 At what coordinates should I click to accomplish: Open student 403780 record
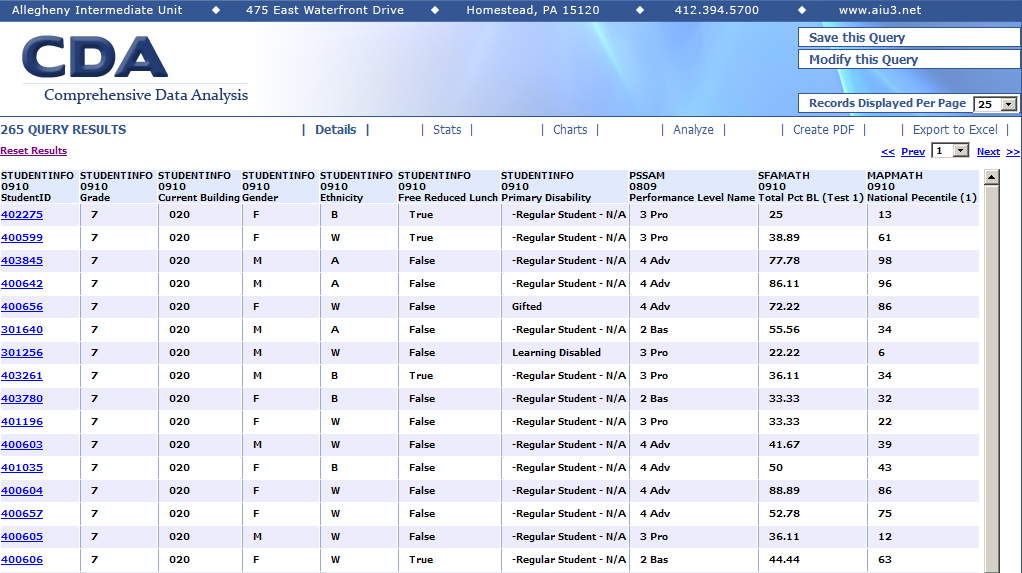click(x=22, y=399)
